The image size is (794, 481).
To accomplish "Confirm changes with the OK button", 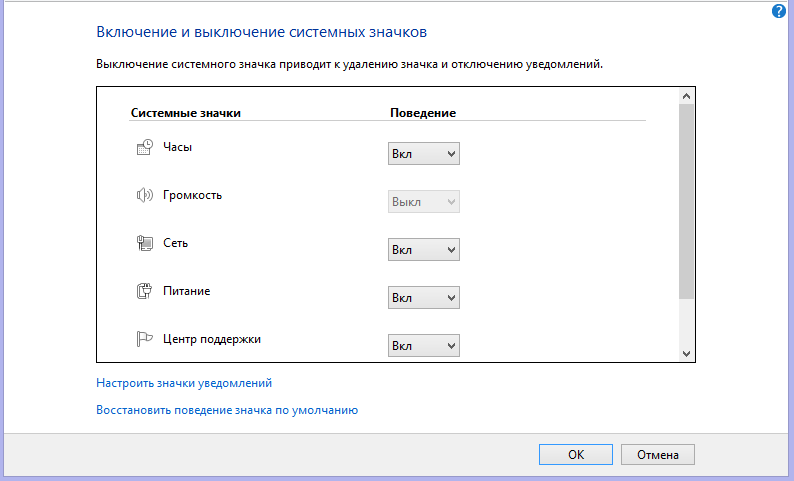I will point(575,454).
